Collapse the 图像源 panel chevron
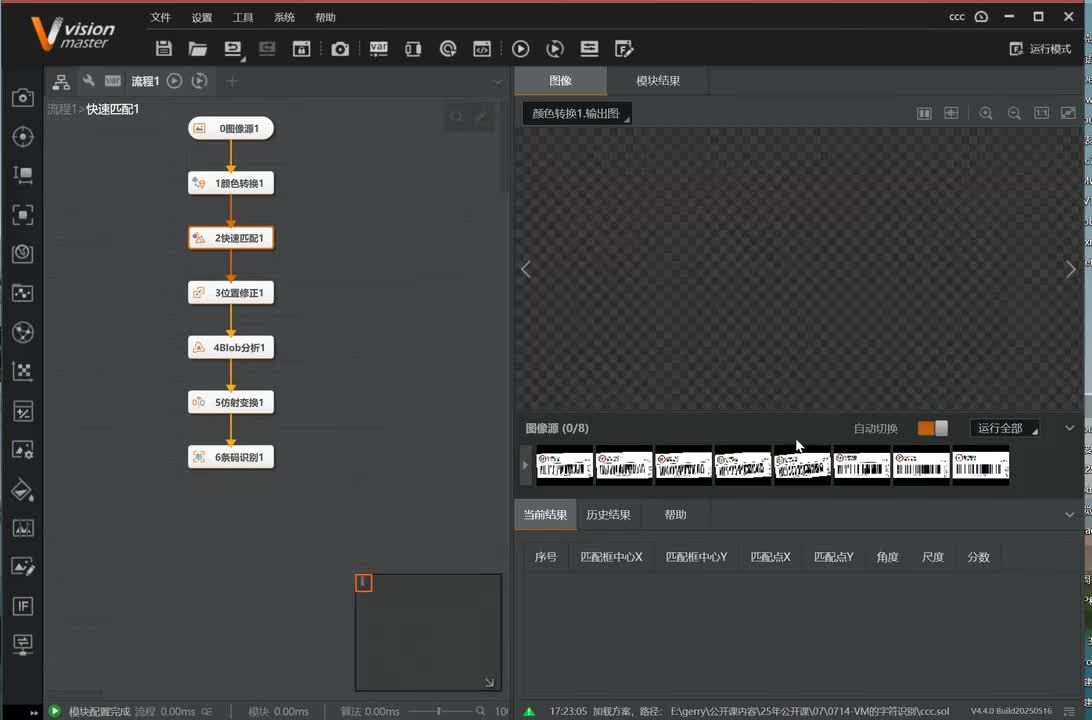The image size is (1092, 720). [1070, 428]
